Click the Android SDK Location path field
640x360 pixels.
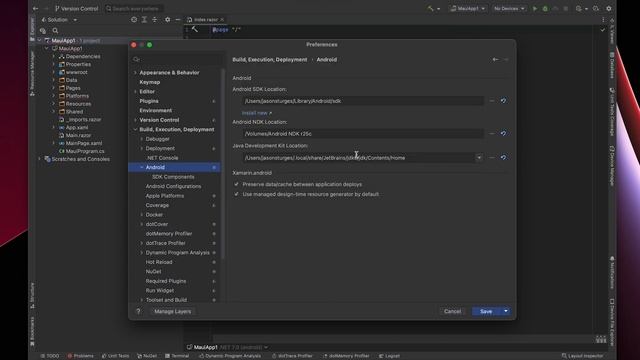(363, 101)
